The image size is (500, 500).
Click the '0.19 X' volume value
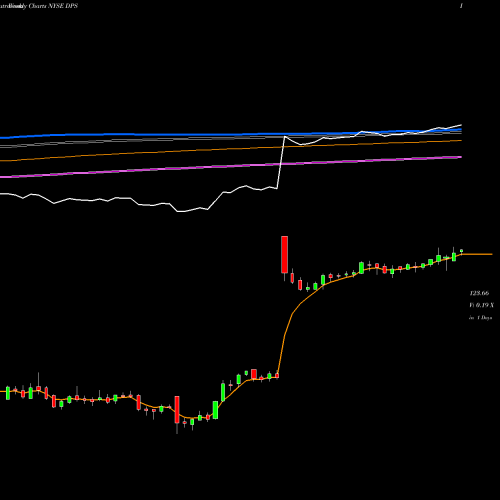(484, 305)
